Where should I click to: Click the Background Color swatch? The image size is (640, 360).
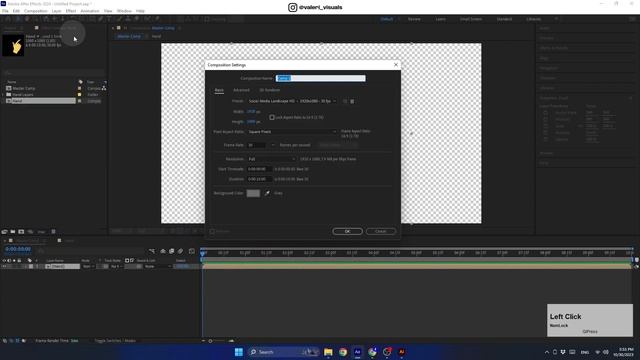click(253, 193)
